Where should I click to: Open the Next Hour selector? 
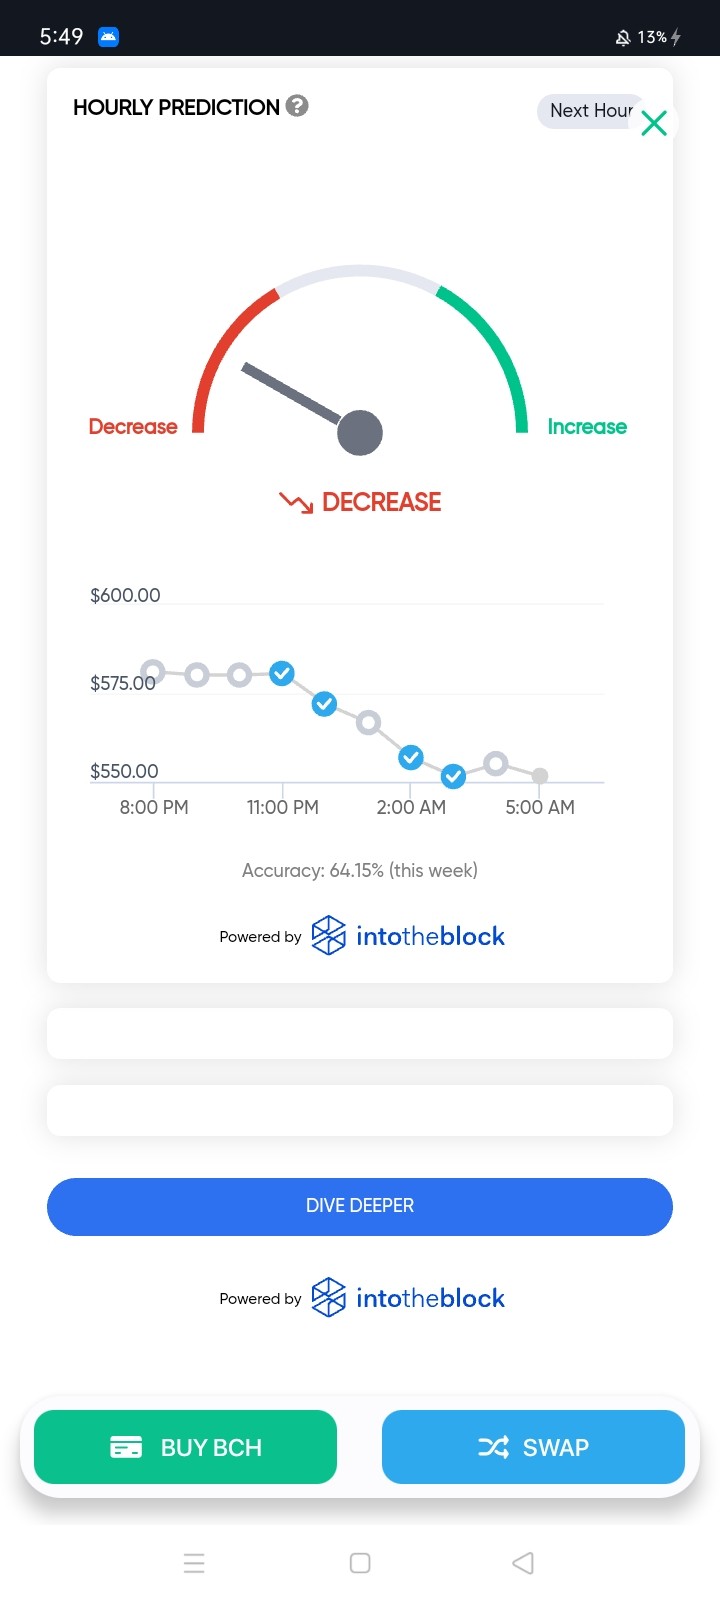[x=591, y=110]
